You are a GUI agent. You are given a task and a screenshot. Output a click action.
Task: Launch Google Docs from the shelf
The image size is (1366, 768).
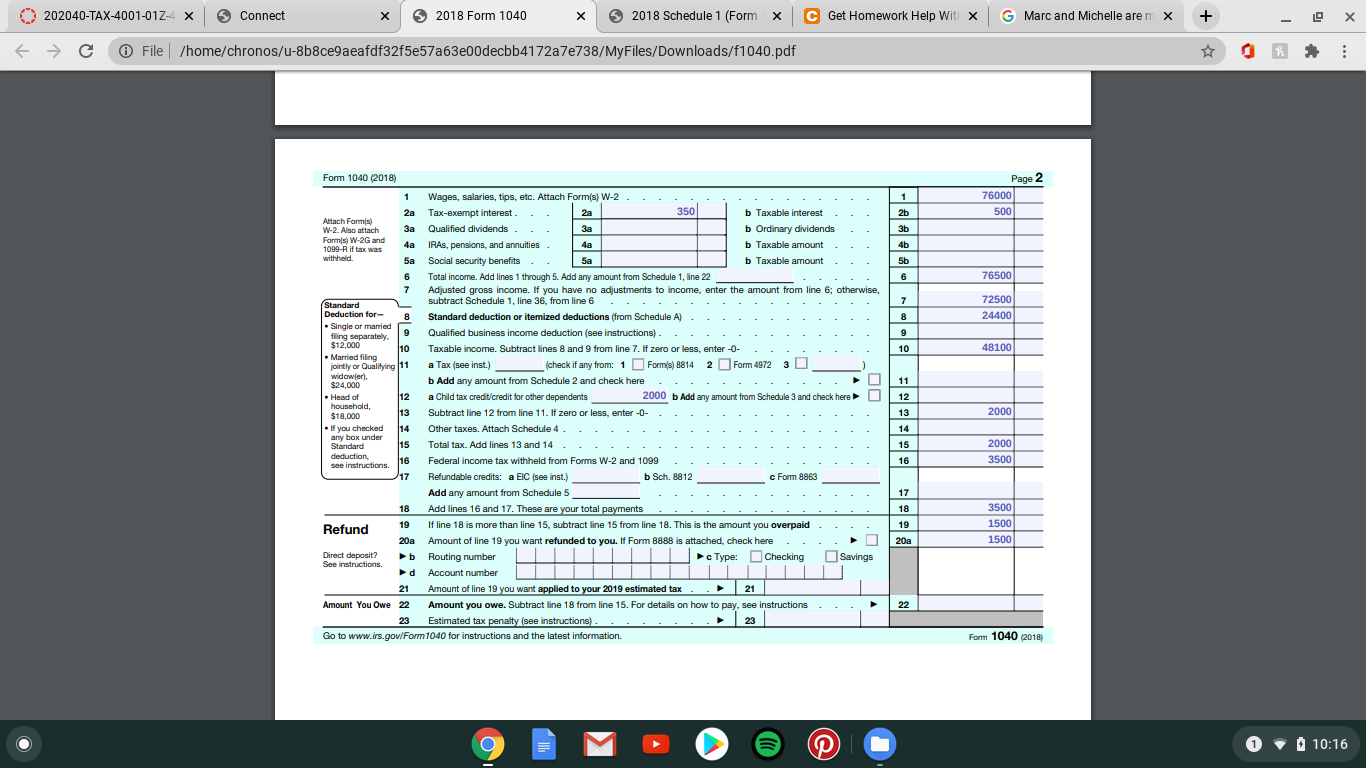(543, 744)
